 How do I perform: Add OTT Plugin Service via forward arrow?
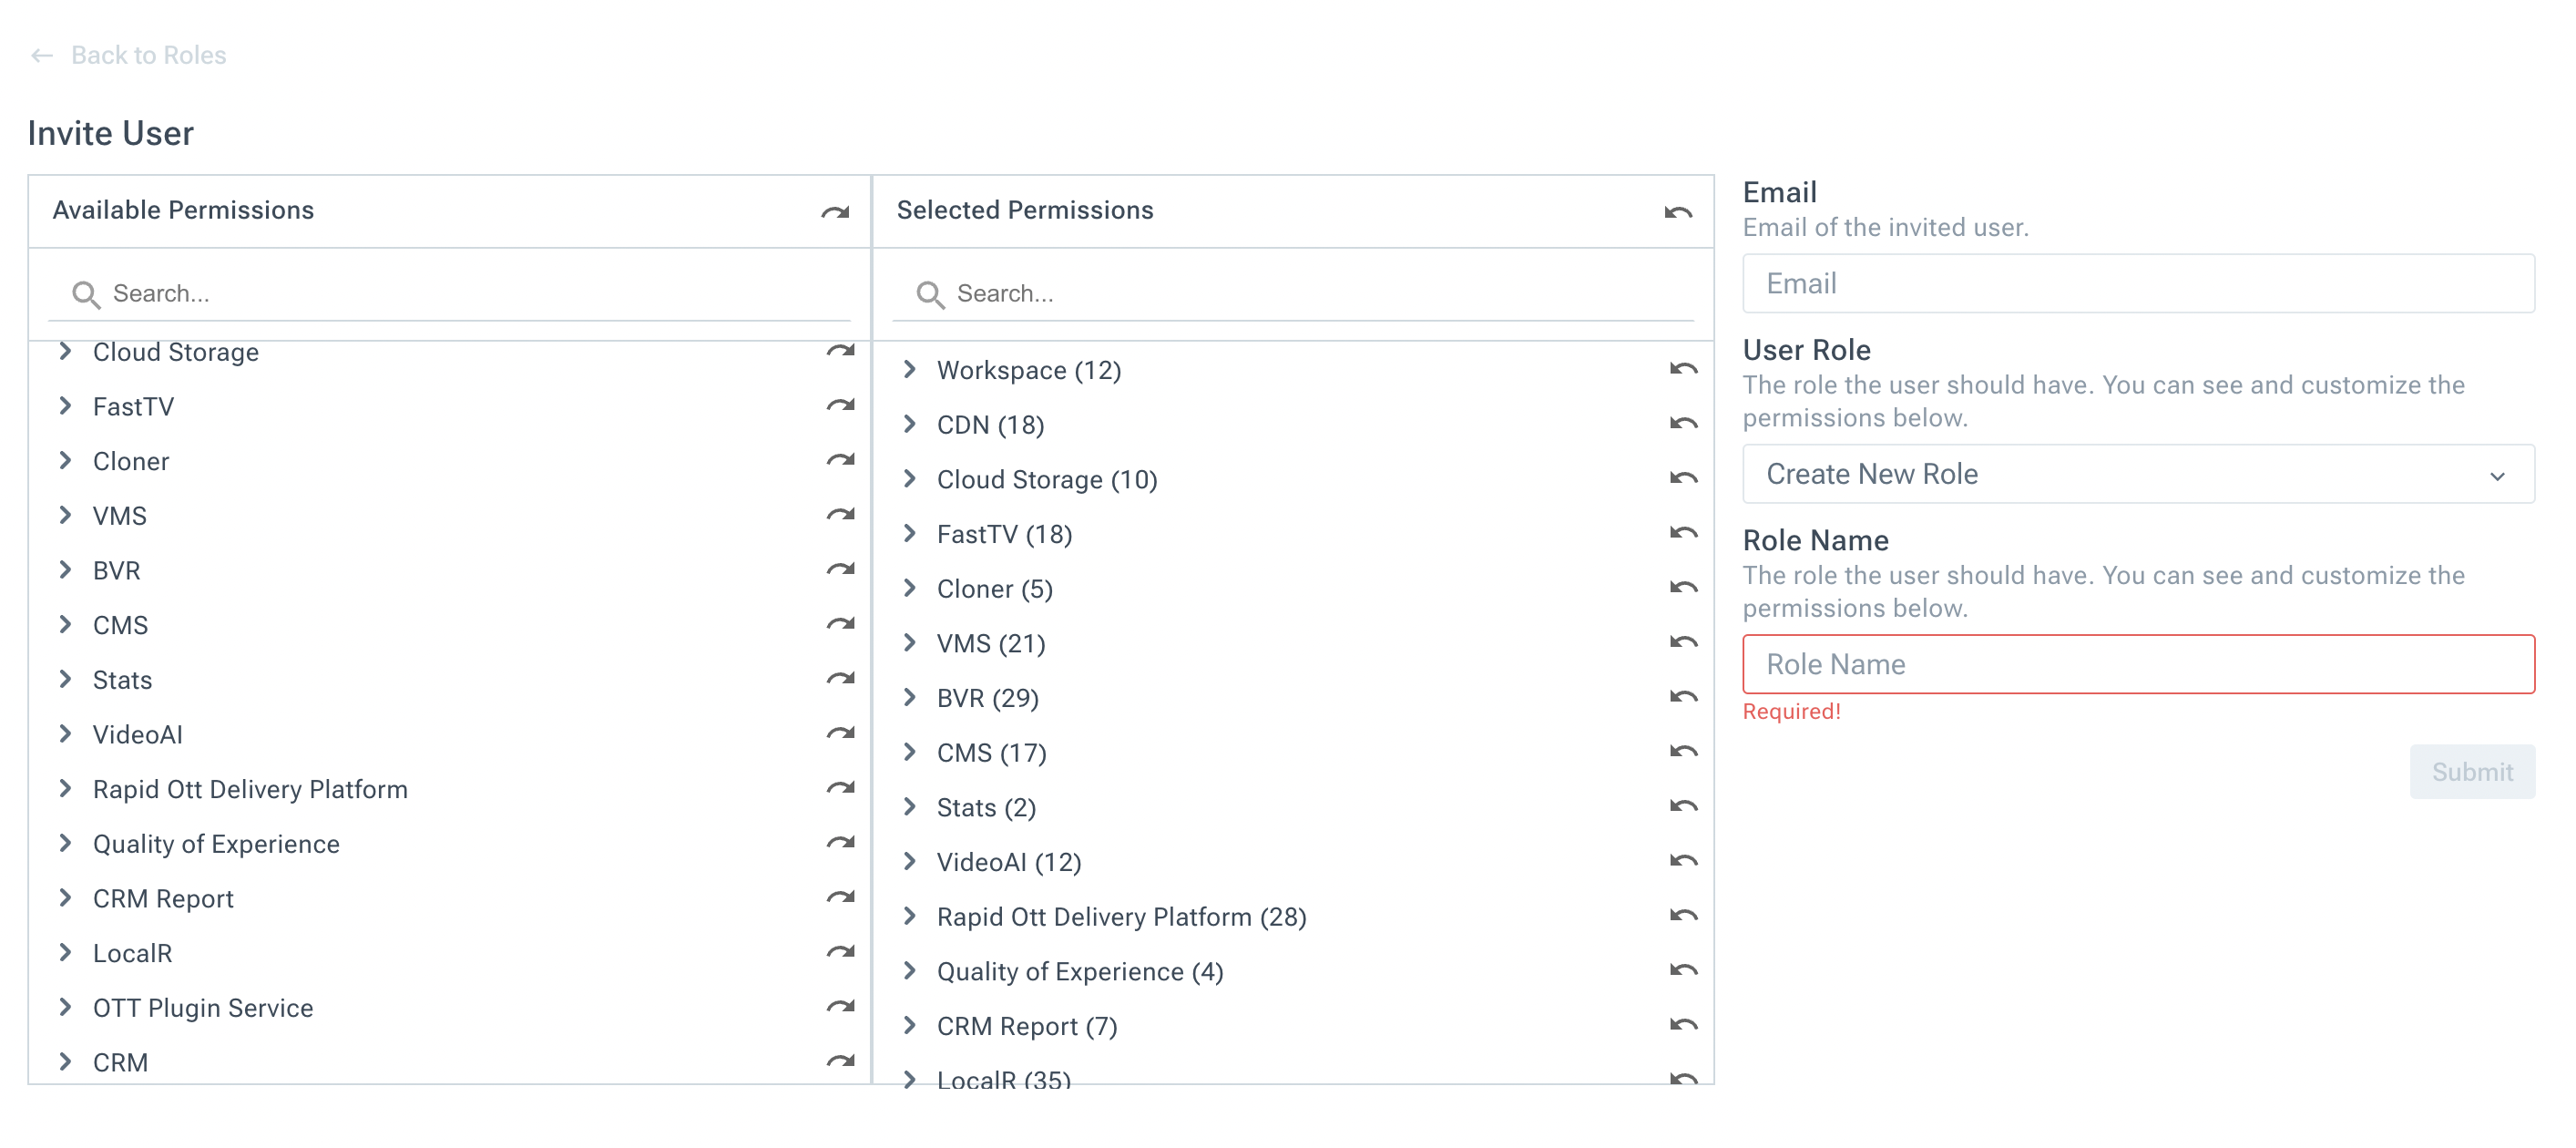pyautogui.click(x=840, y=1007)
